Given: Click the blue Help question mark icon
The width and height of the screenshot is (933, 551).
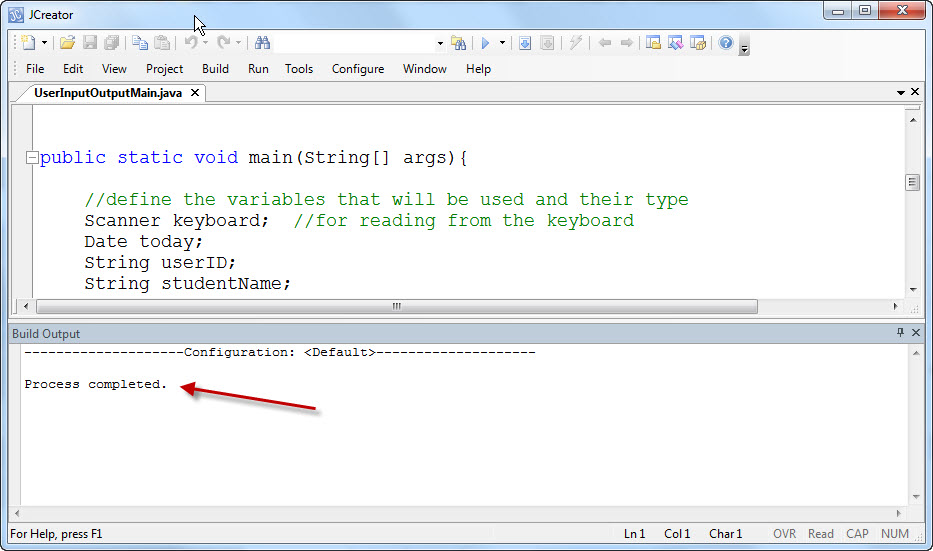Looking at the screenshot, I should point(726,43).
